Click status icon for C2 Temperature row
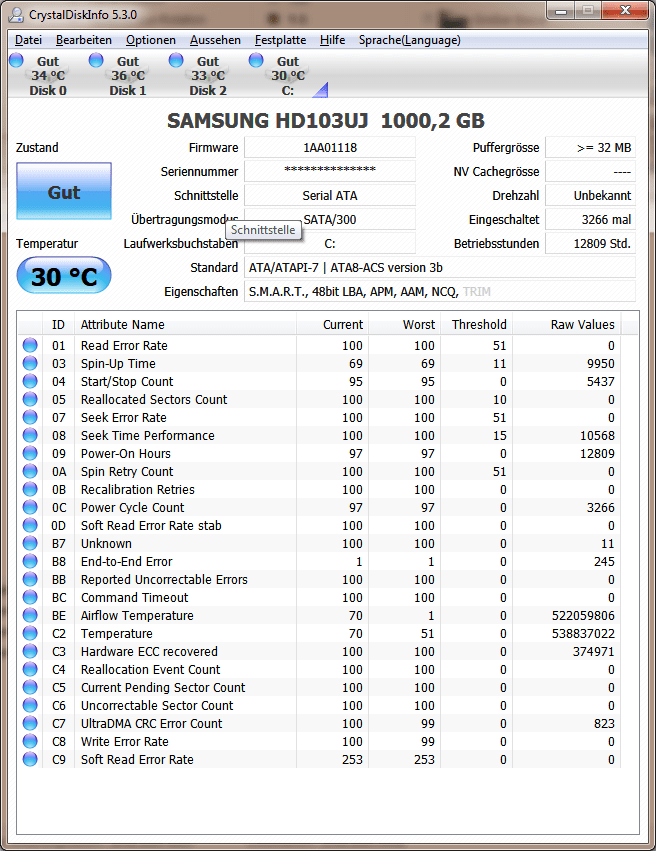 [x=30, y=633]
